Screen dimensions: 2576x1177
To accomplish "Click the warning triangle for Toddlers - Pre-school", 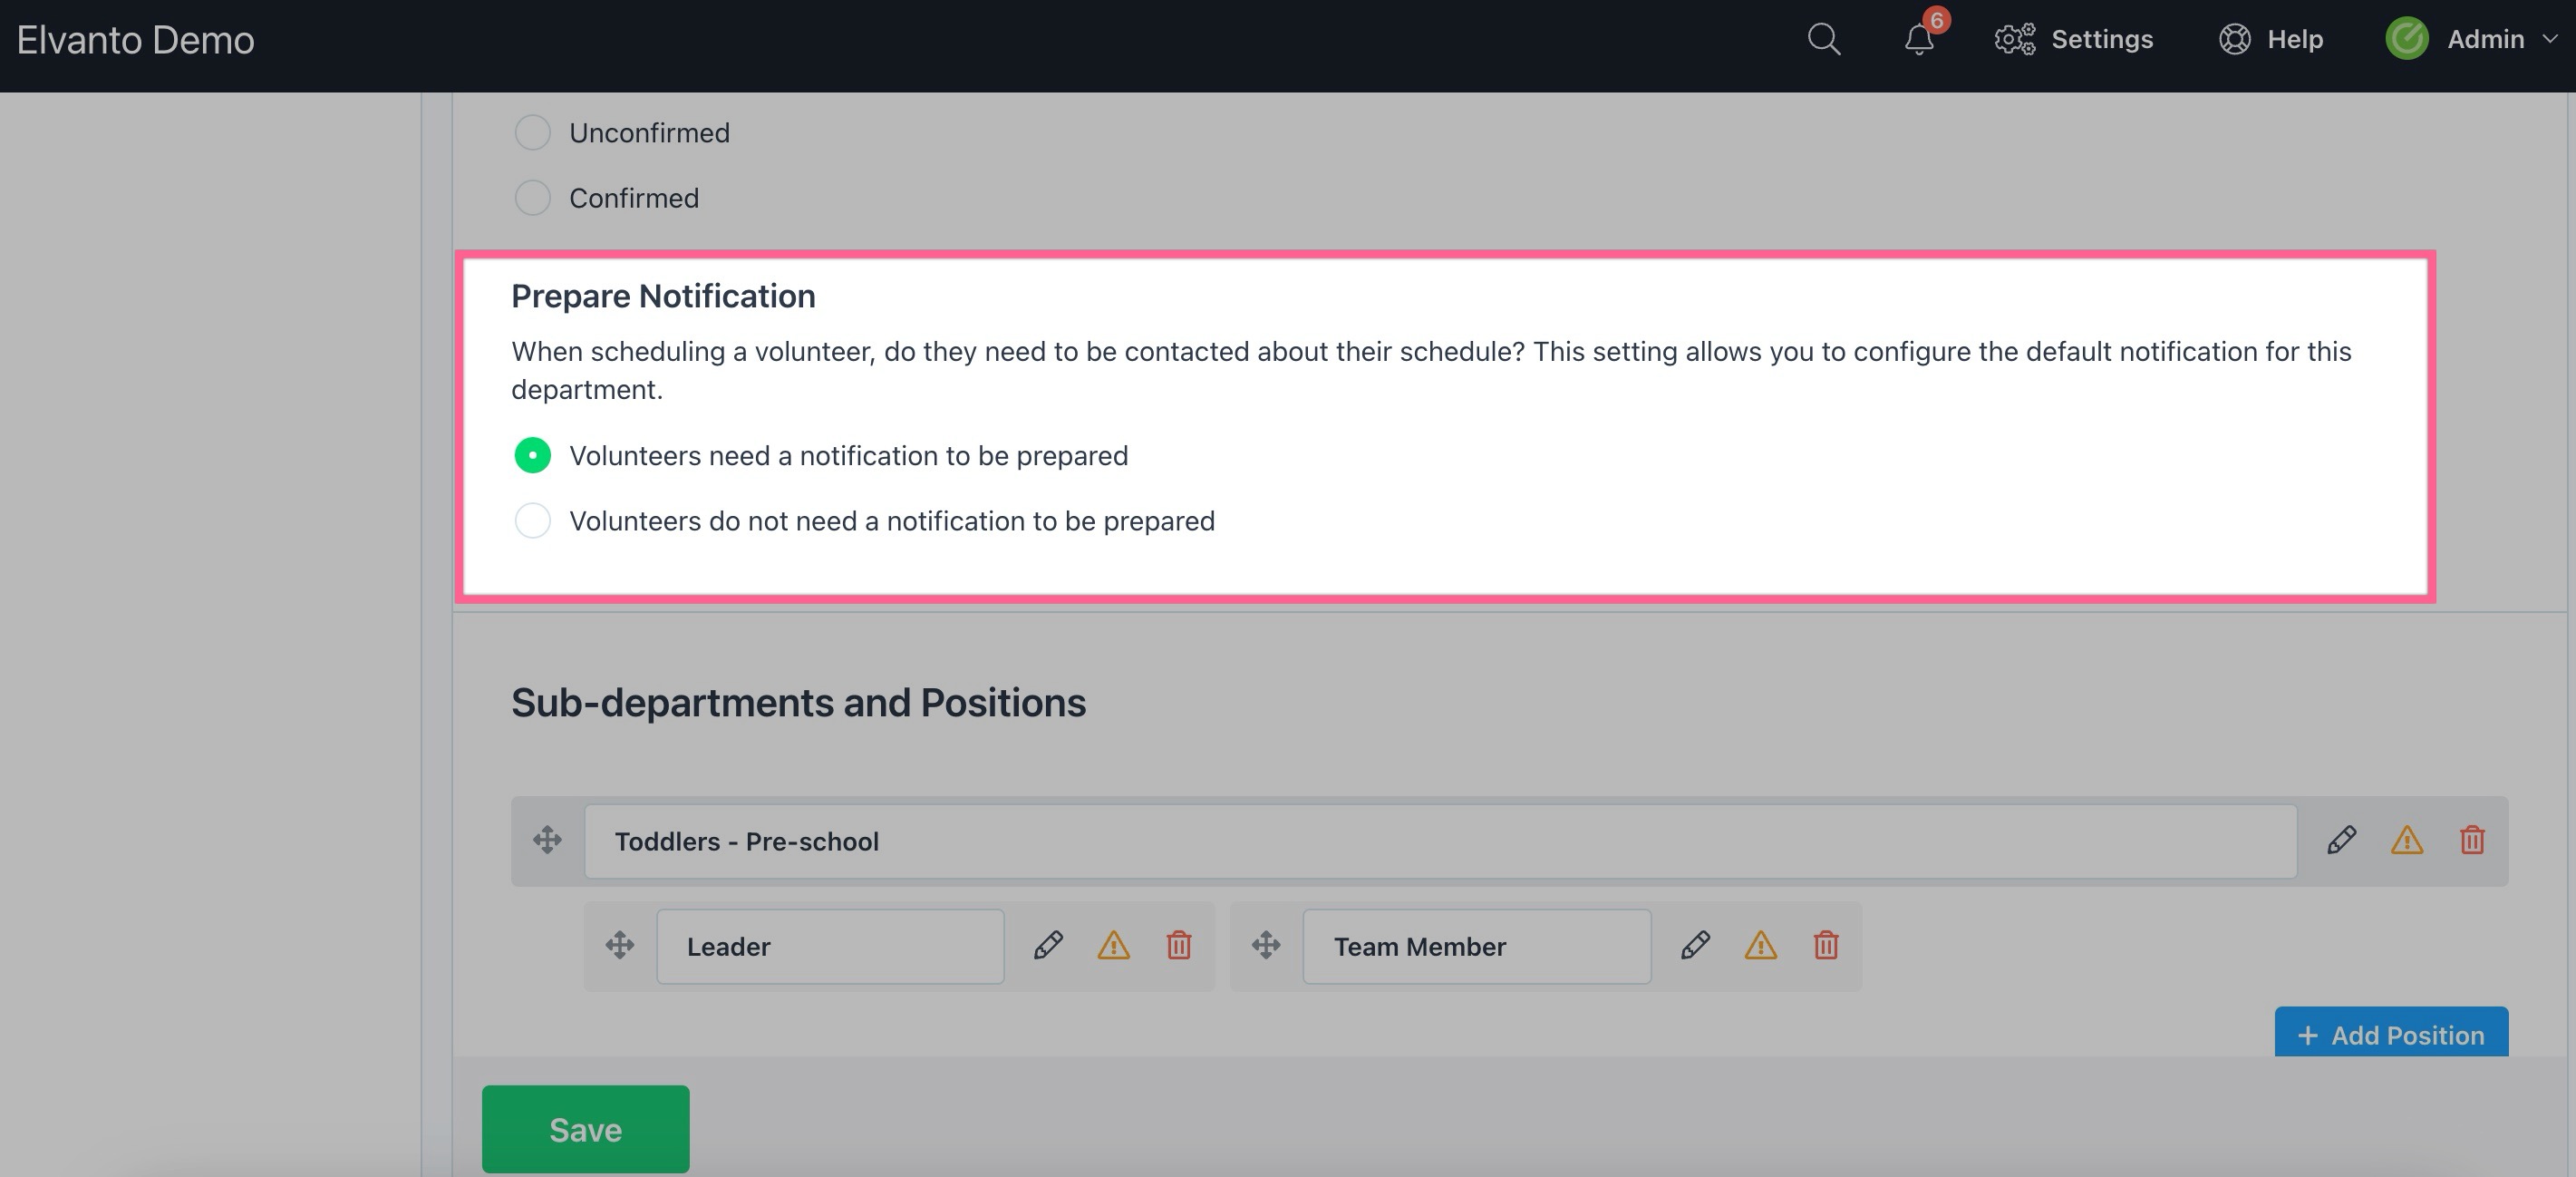I will point(2407,840).
